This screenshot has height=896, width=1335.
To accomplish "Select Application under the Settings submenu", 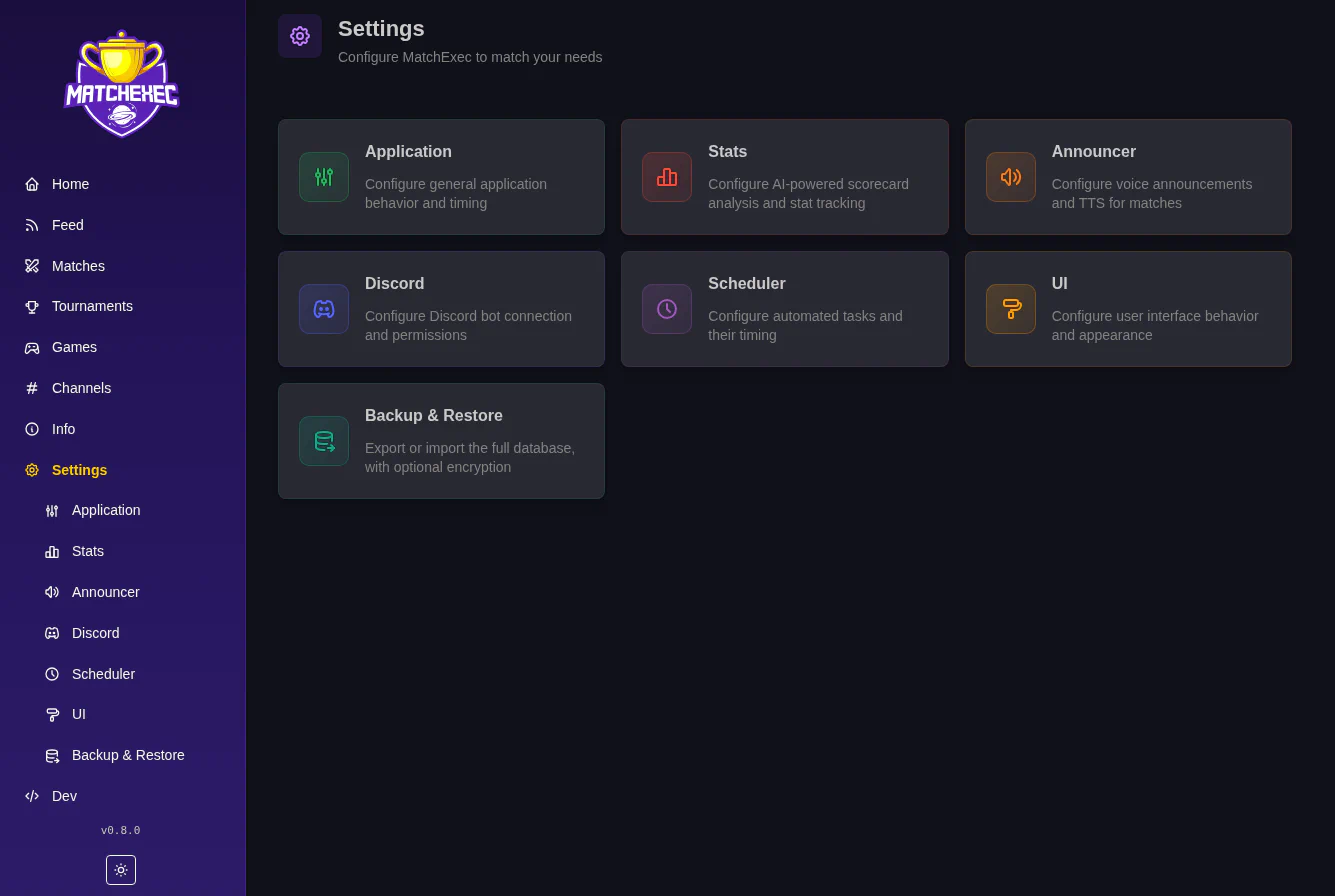I will click(106, 510).
